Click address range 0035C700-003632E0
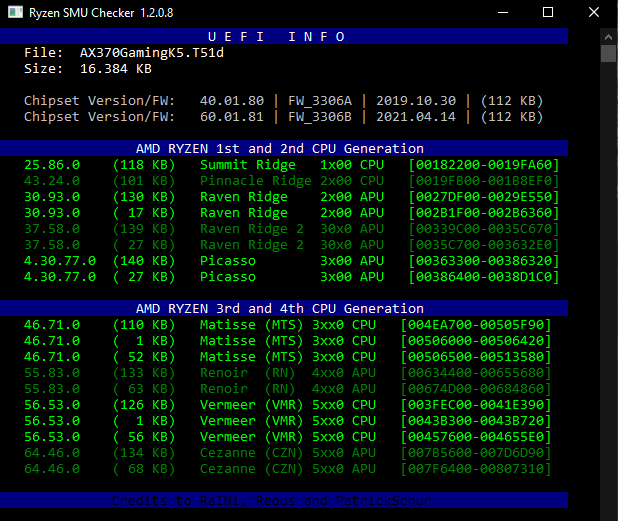618x521 pixels. (x=484, y=245)
